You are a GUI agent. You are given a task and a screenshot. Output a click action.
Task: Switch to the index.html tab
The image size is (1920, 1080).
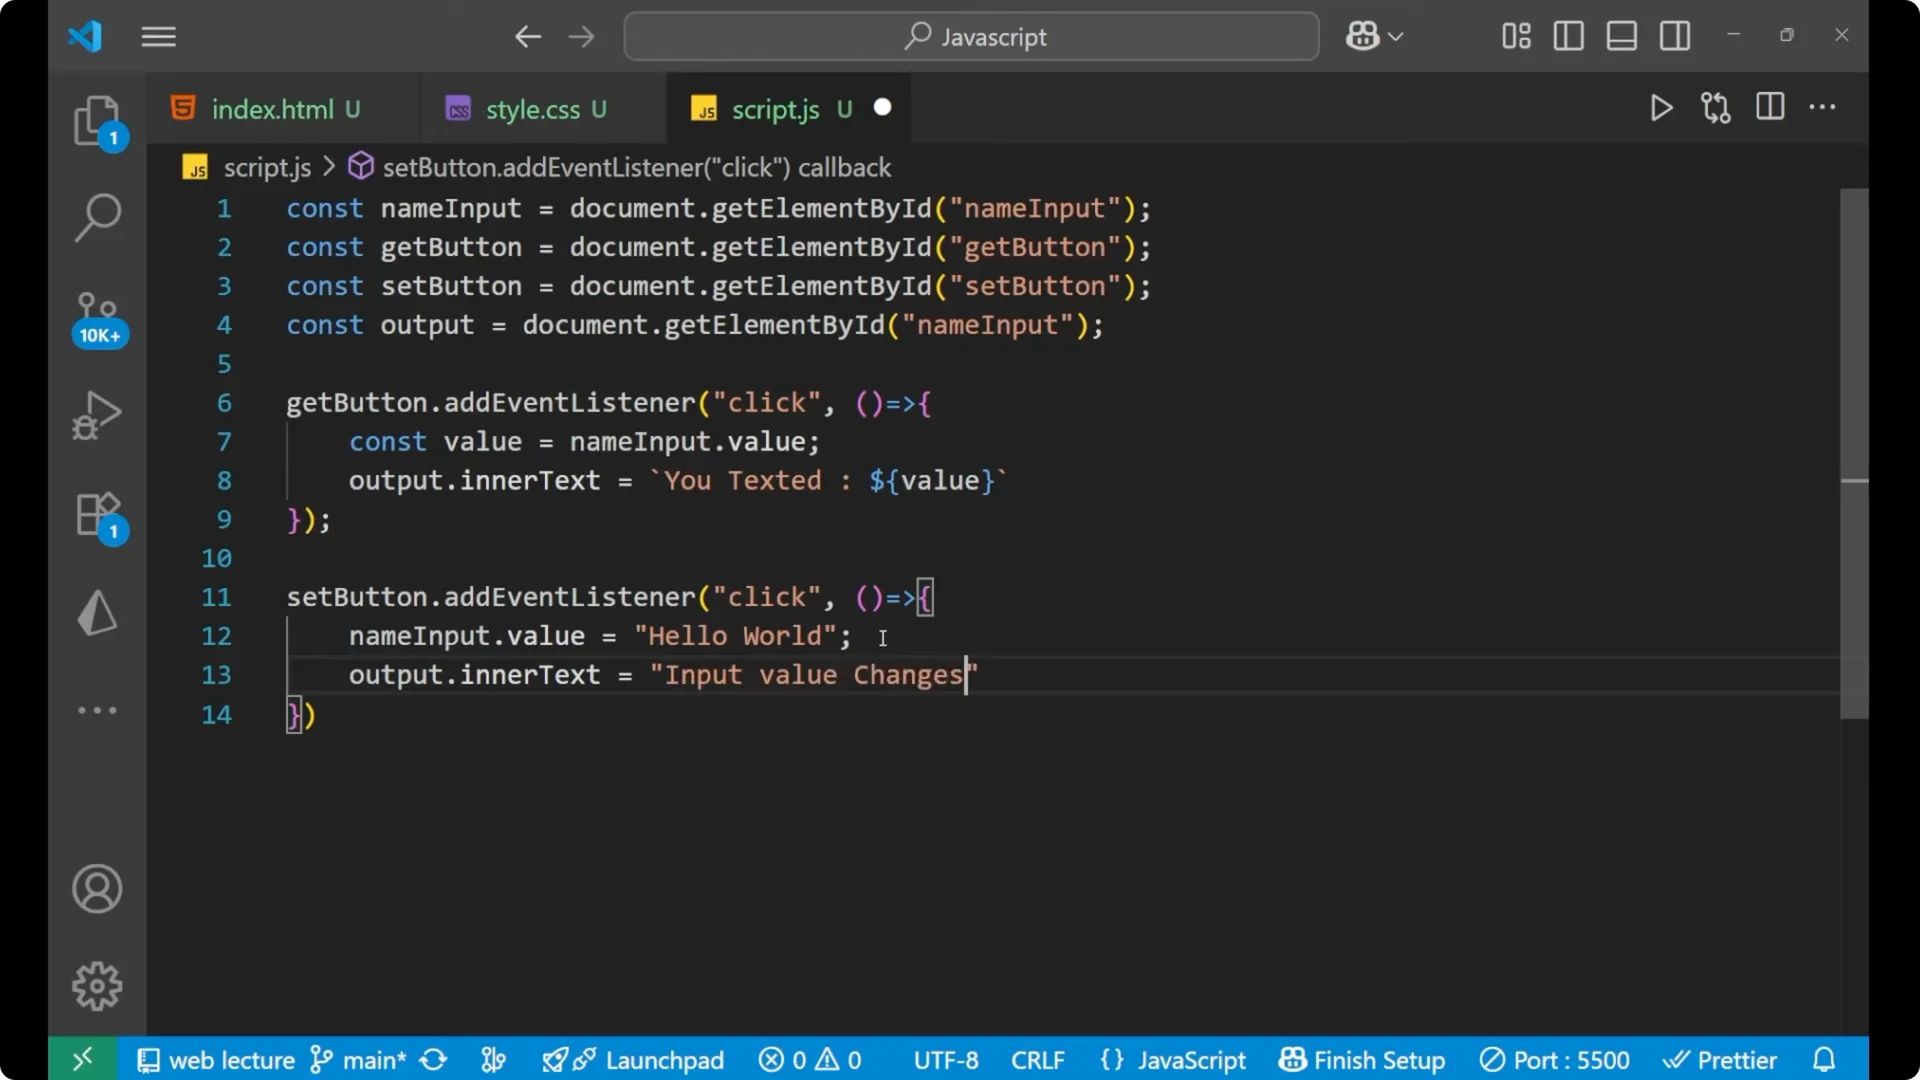[271, 108]
